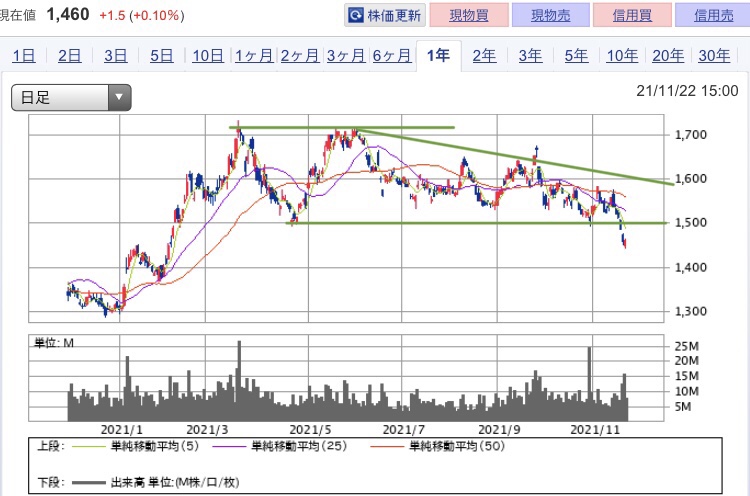This screenshot has width=750, height=496.
Task: Click the 1,500 price axis label
Action: click(690, 222)
